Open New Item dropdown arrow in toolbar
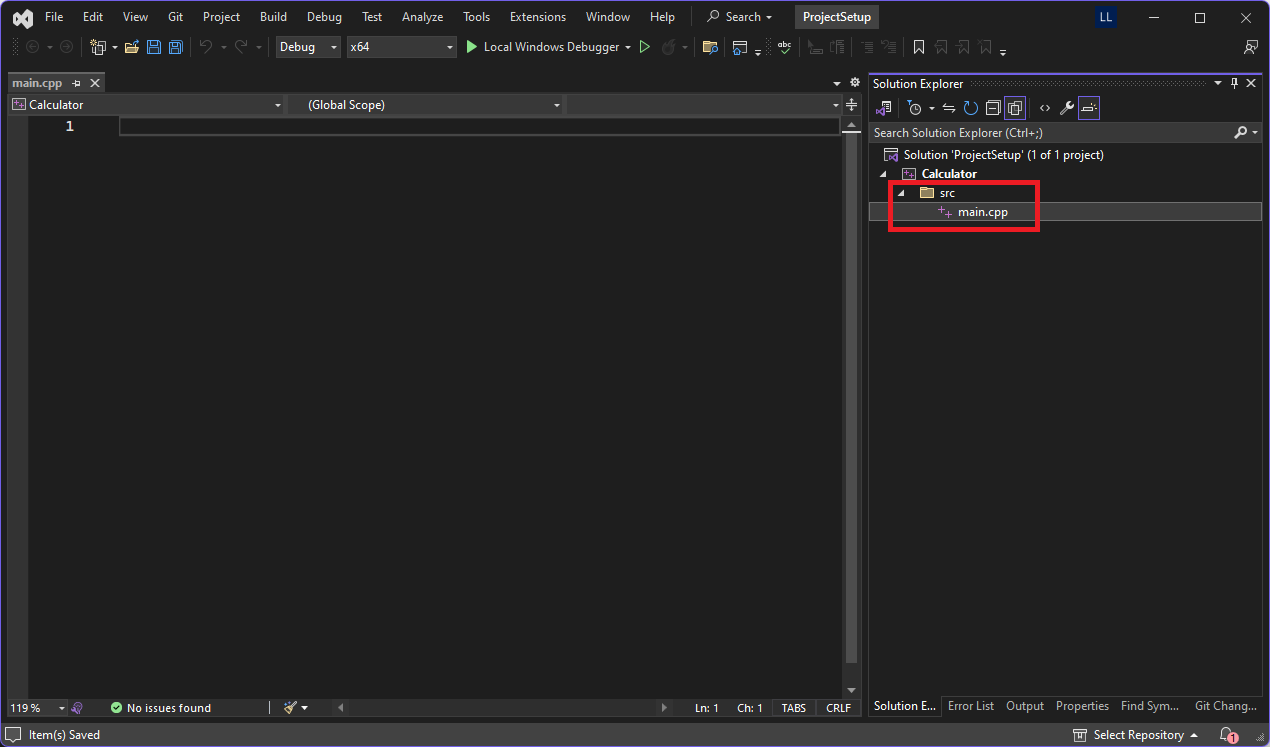Screen dimensions: 1270x747 tap(115, 47)
